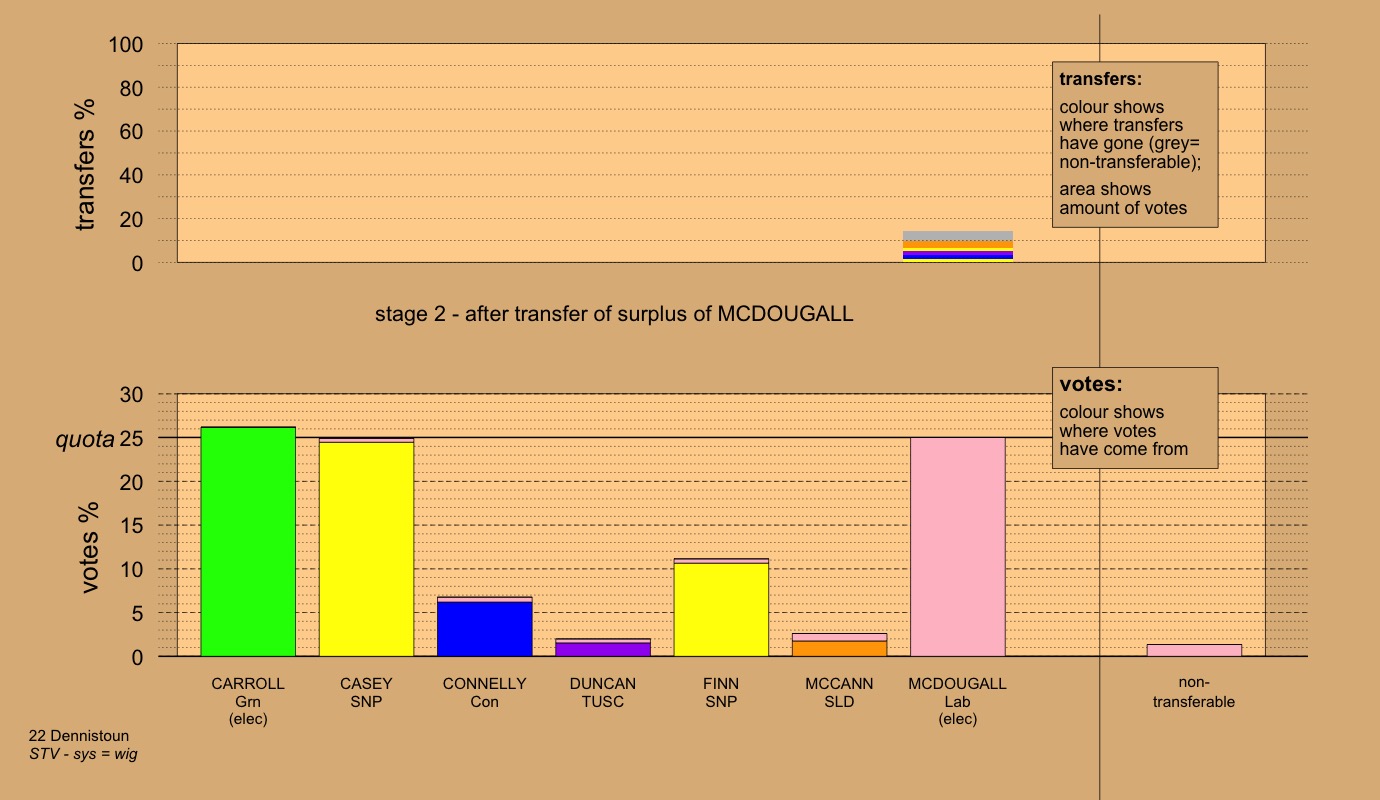Click the blue CONNELLY votes bar

485,629
